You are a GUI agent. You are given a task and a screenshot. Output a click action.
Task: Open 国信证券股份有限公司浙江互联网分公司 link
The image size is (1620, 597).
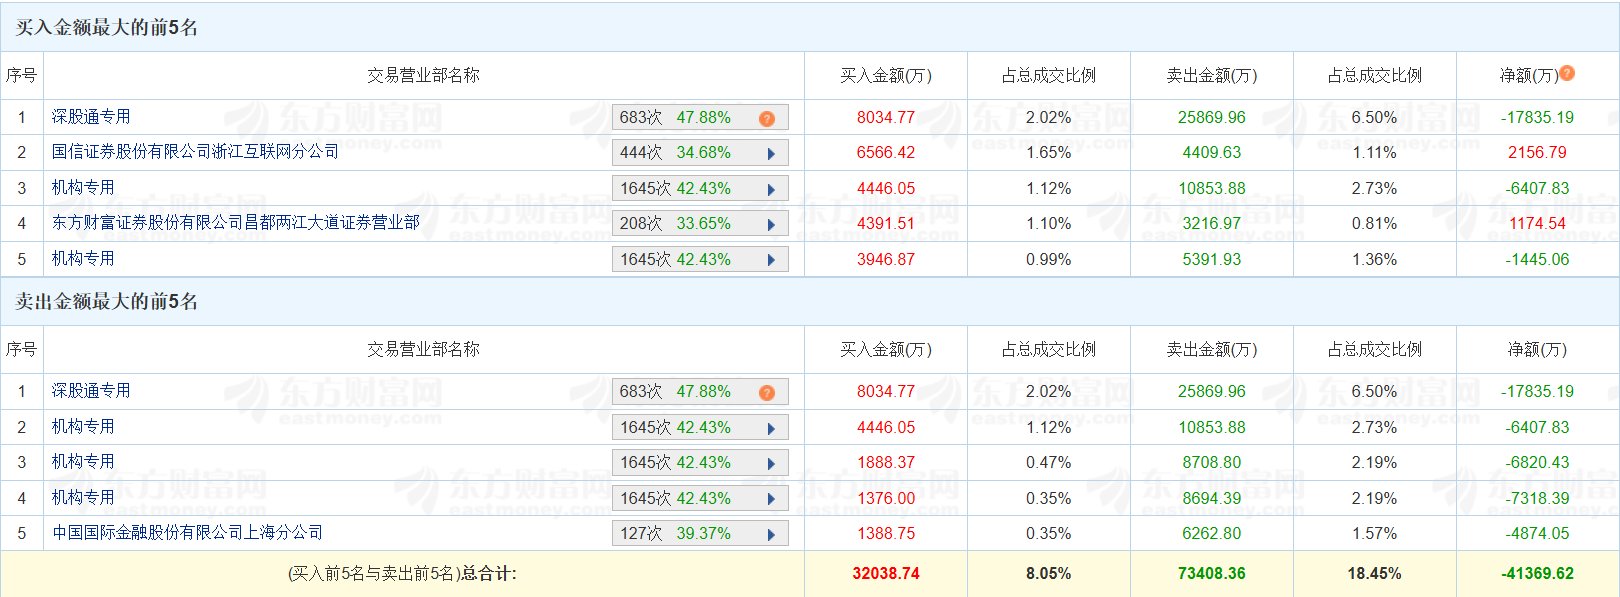click(195, 152)
